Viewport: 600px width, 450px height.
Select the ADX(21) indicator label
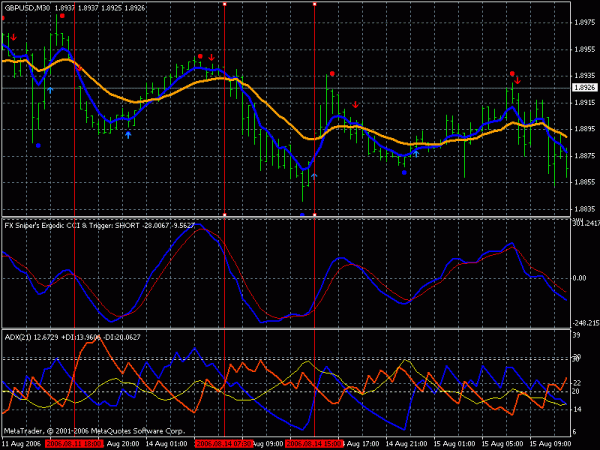point(72,337)
